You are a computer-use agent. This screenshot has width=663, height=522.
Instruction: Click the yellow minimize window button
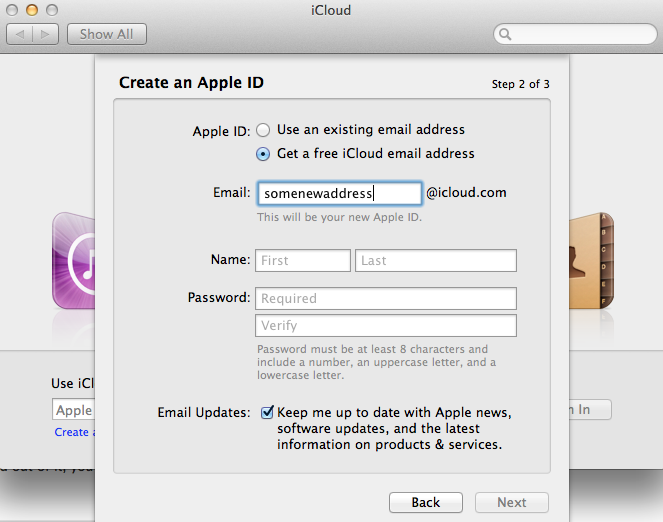pyautogui.click(x=32, y=10)
